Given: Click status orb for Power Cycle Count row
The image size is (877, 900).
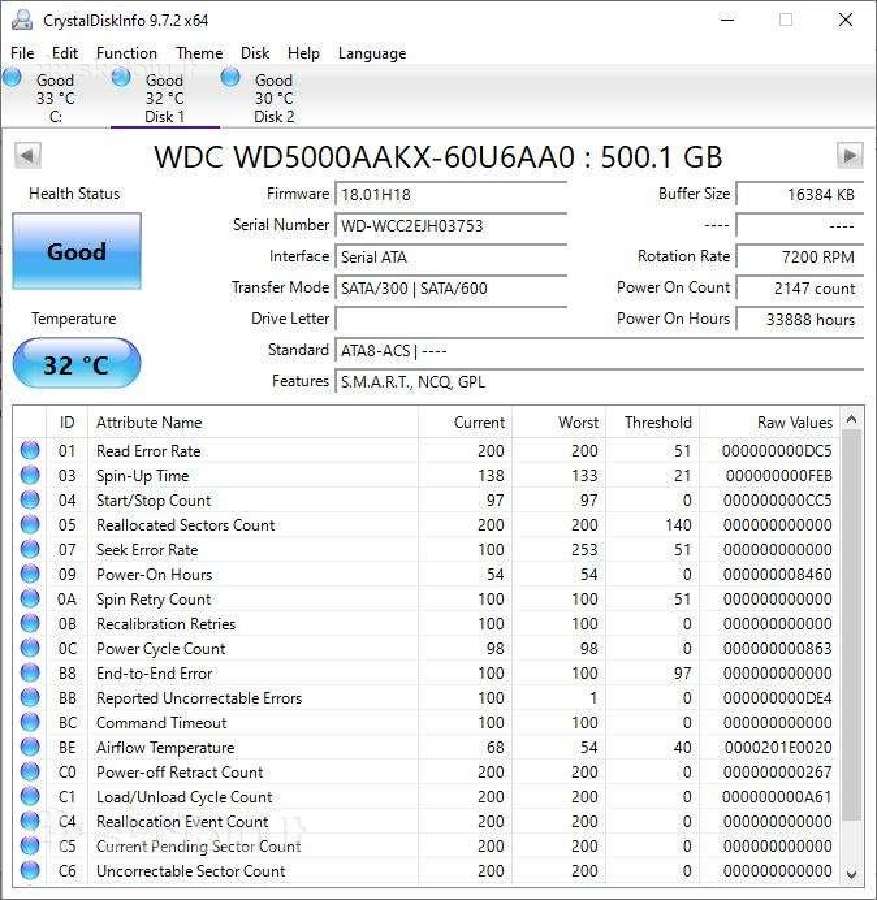Looking at the screenshot, I should click(30, 647).
